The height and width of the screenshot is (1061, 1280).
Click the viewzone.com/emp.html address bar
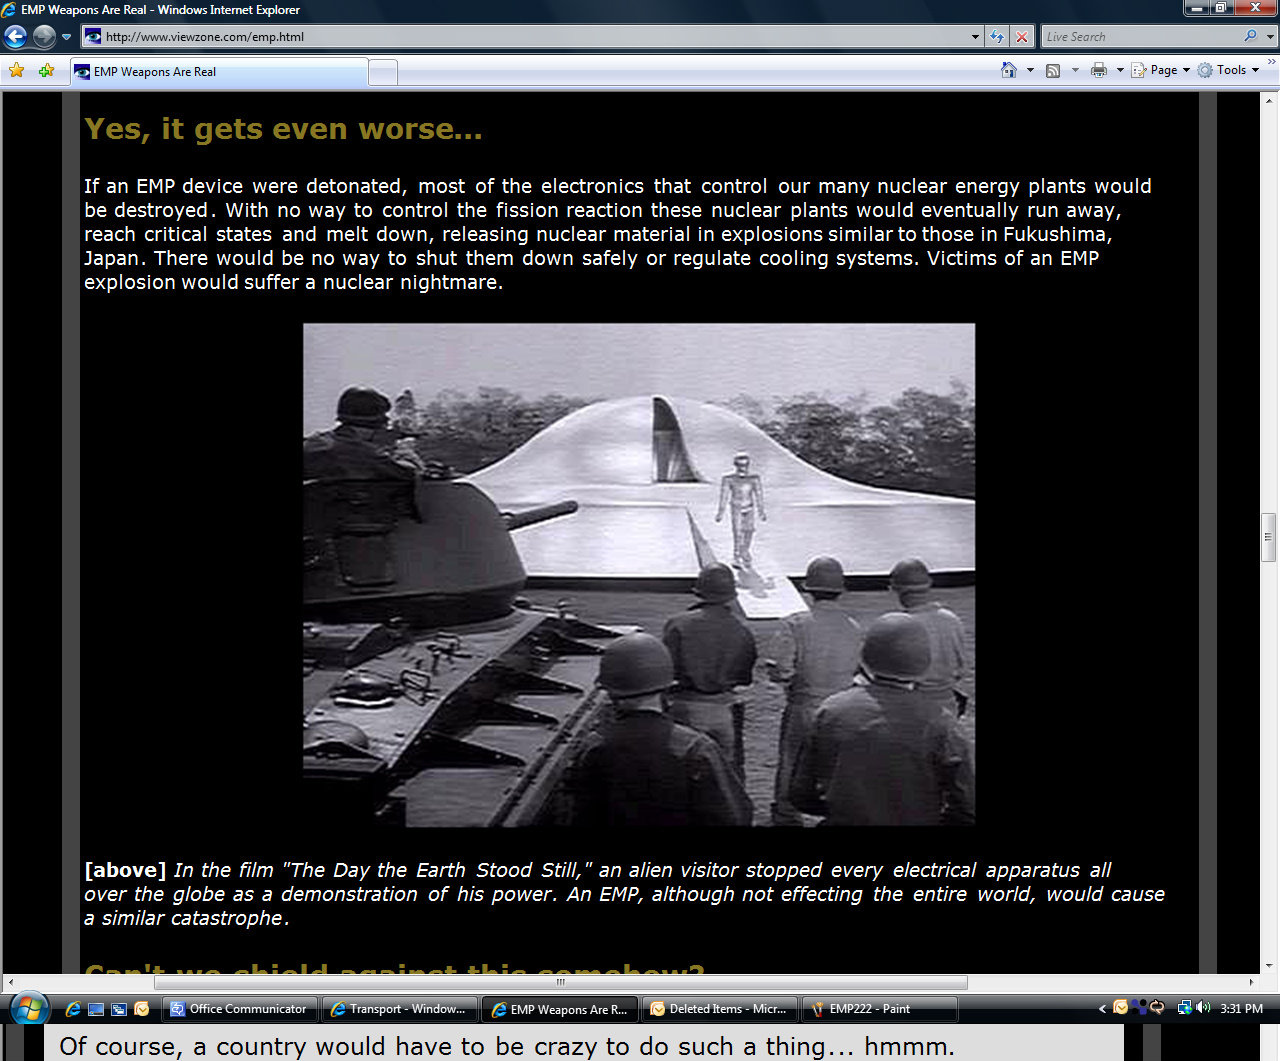point(533,37)
